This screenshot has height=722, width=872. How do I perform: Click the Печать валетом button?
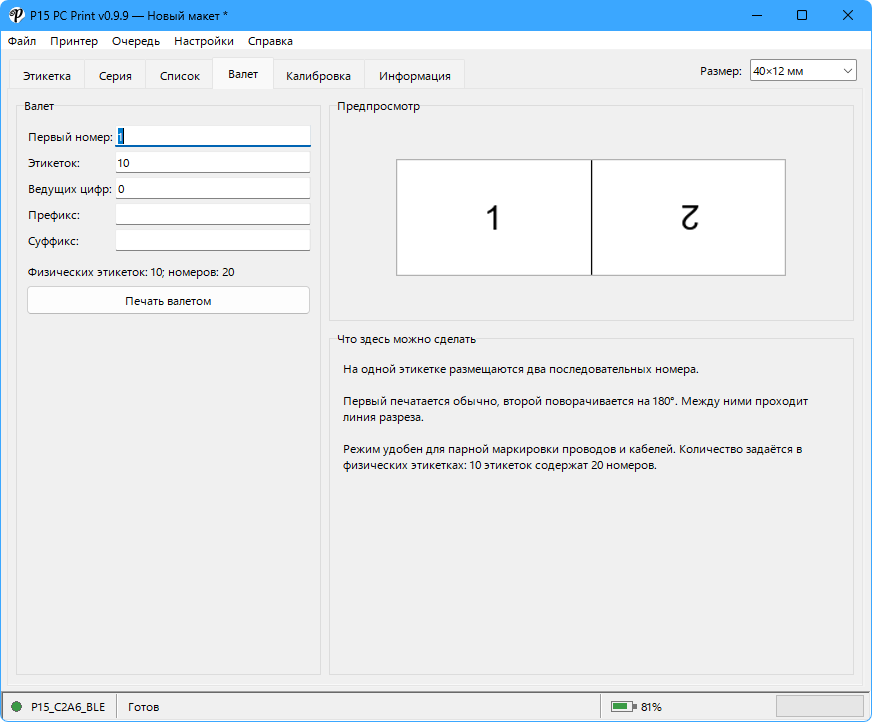[169, 300]
